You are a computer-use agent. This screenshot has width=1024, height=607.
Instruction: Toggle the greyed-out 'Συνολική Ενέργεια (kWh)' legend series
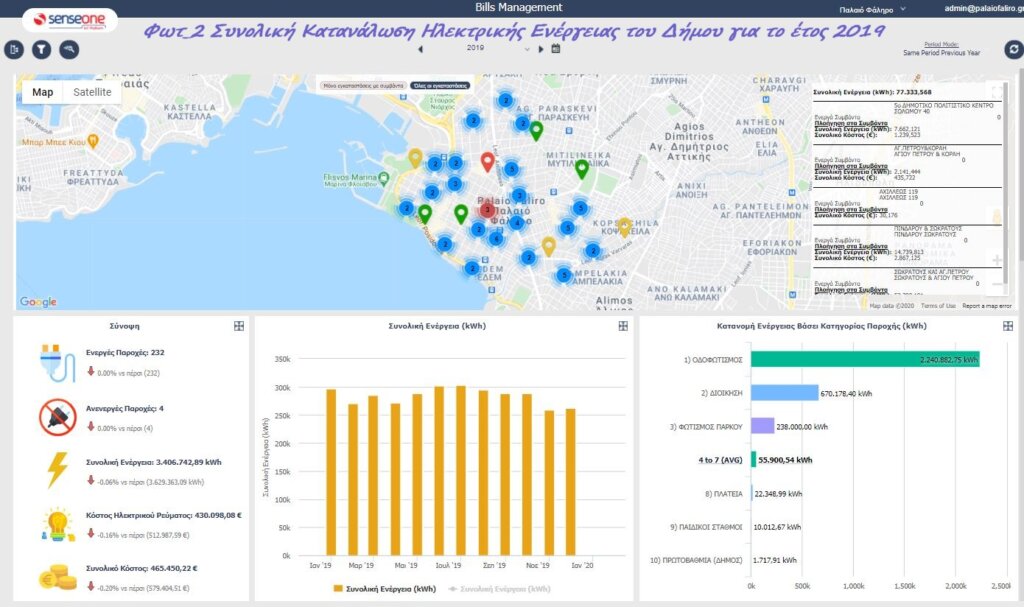[500, 589]
